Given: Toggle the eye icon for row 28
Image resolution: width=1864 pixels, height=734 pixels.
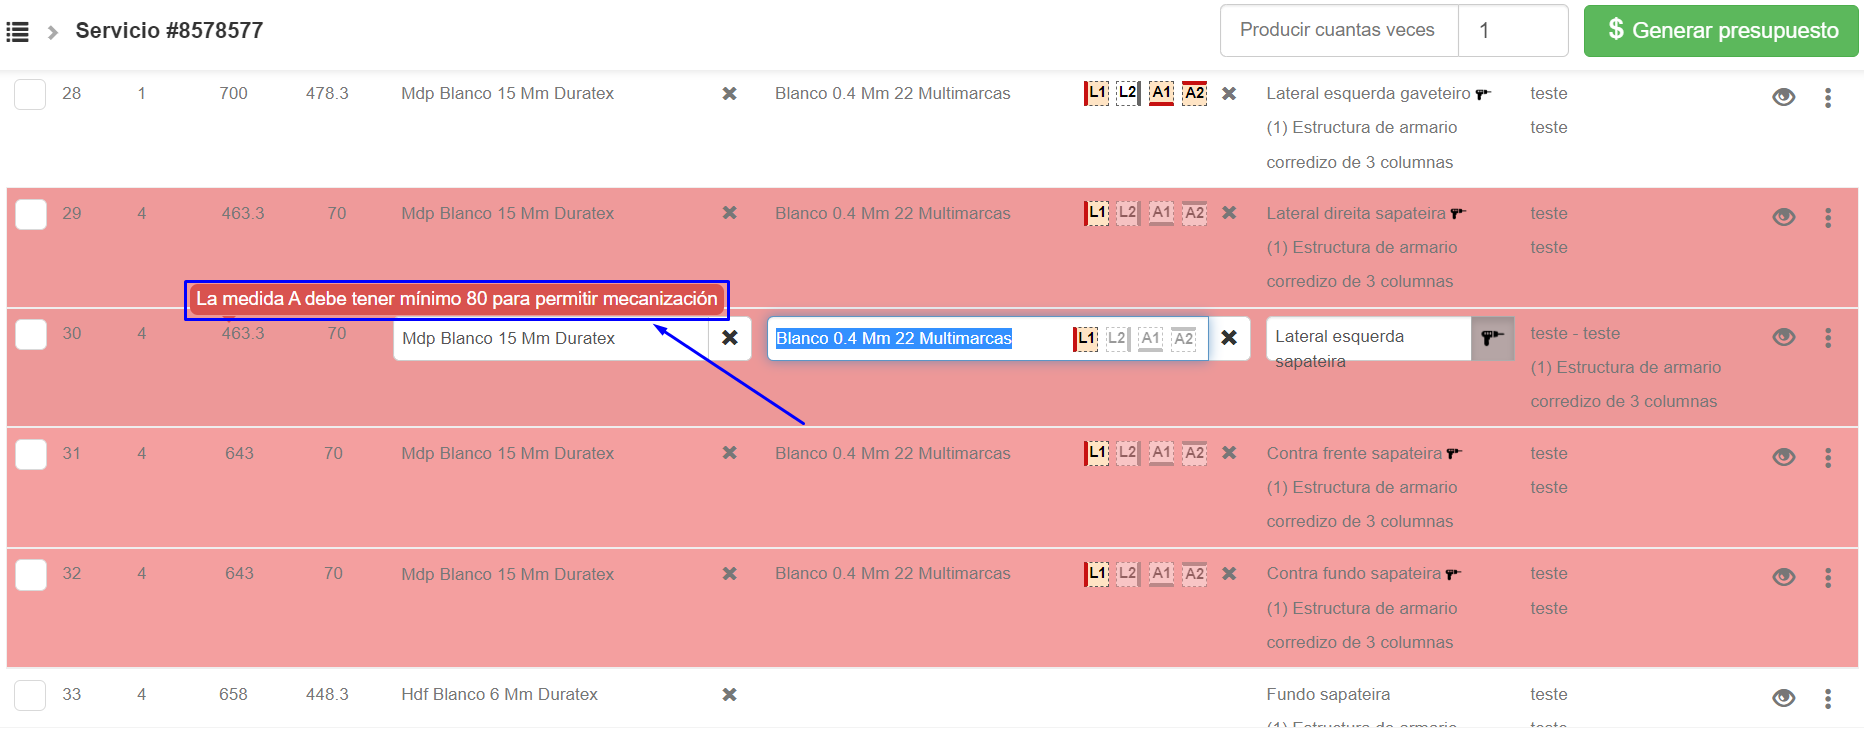Looking at the screenshot, I should pos(1783,97).
